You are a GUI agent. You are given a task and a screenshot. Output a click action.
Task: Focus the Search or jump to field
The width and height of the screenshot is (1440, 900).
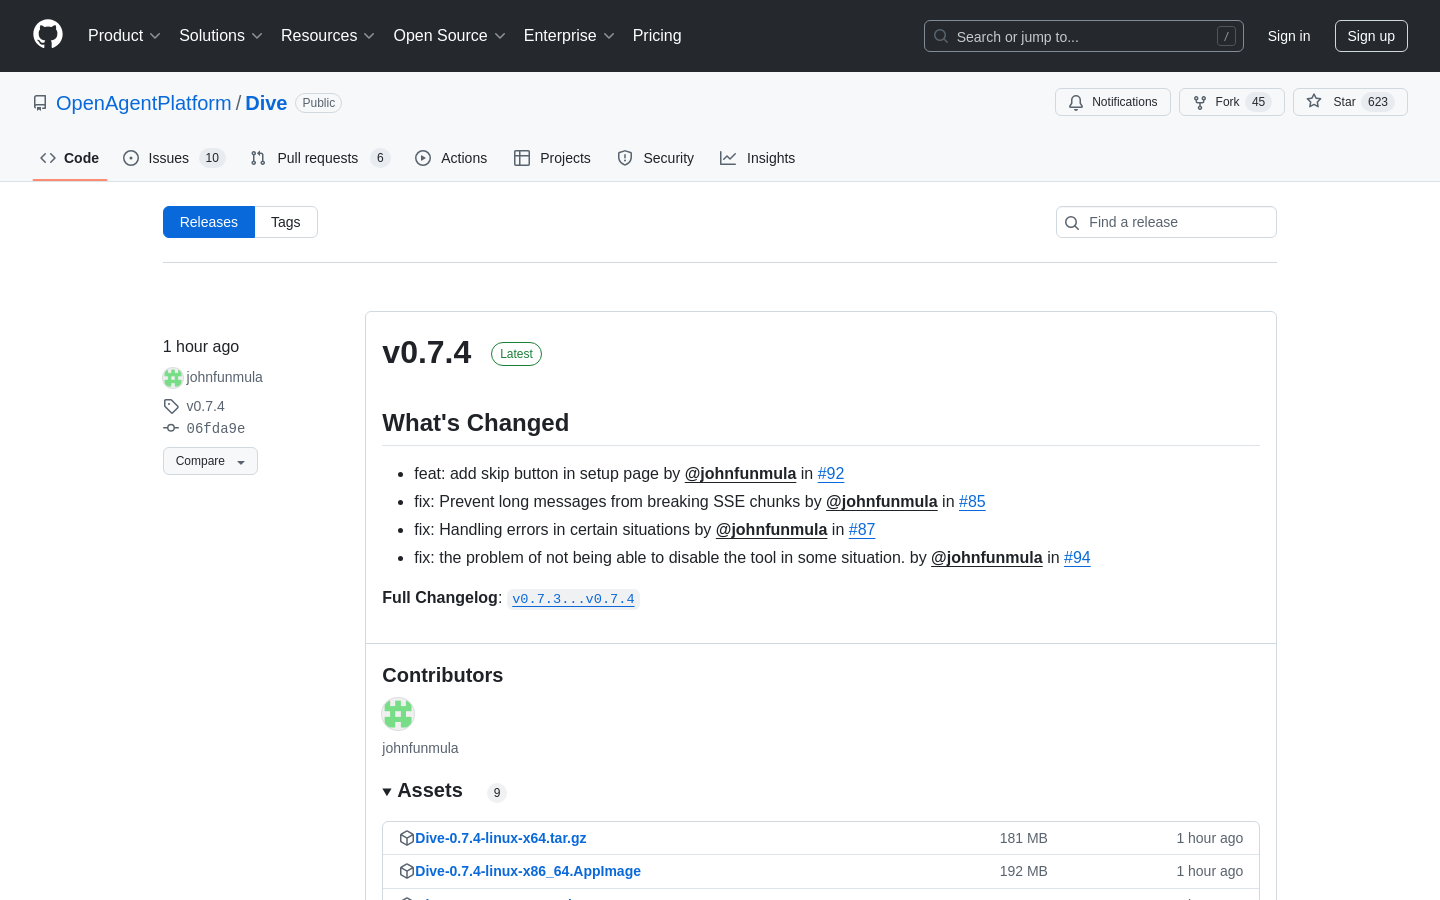[1084, 36]
